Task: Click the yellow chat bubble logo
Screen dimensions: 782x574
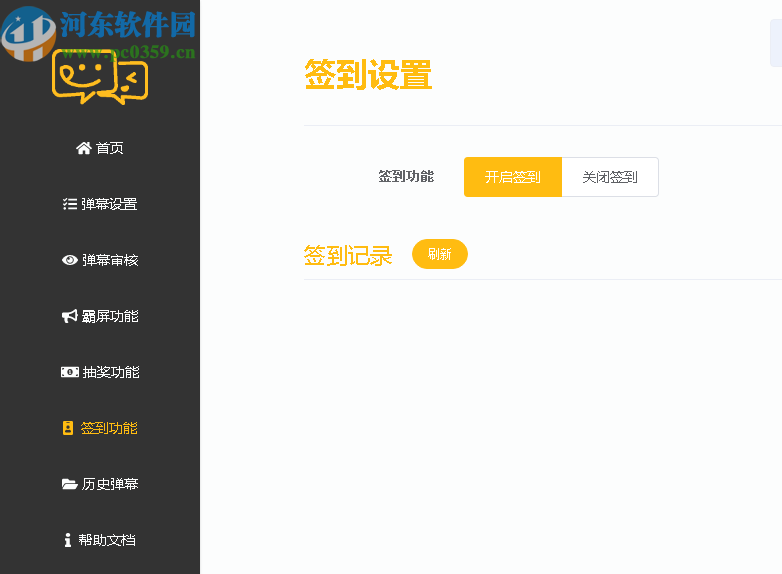Action: click(100, 76)
